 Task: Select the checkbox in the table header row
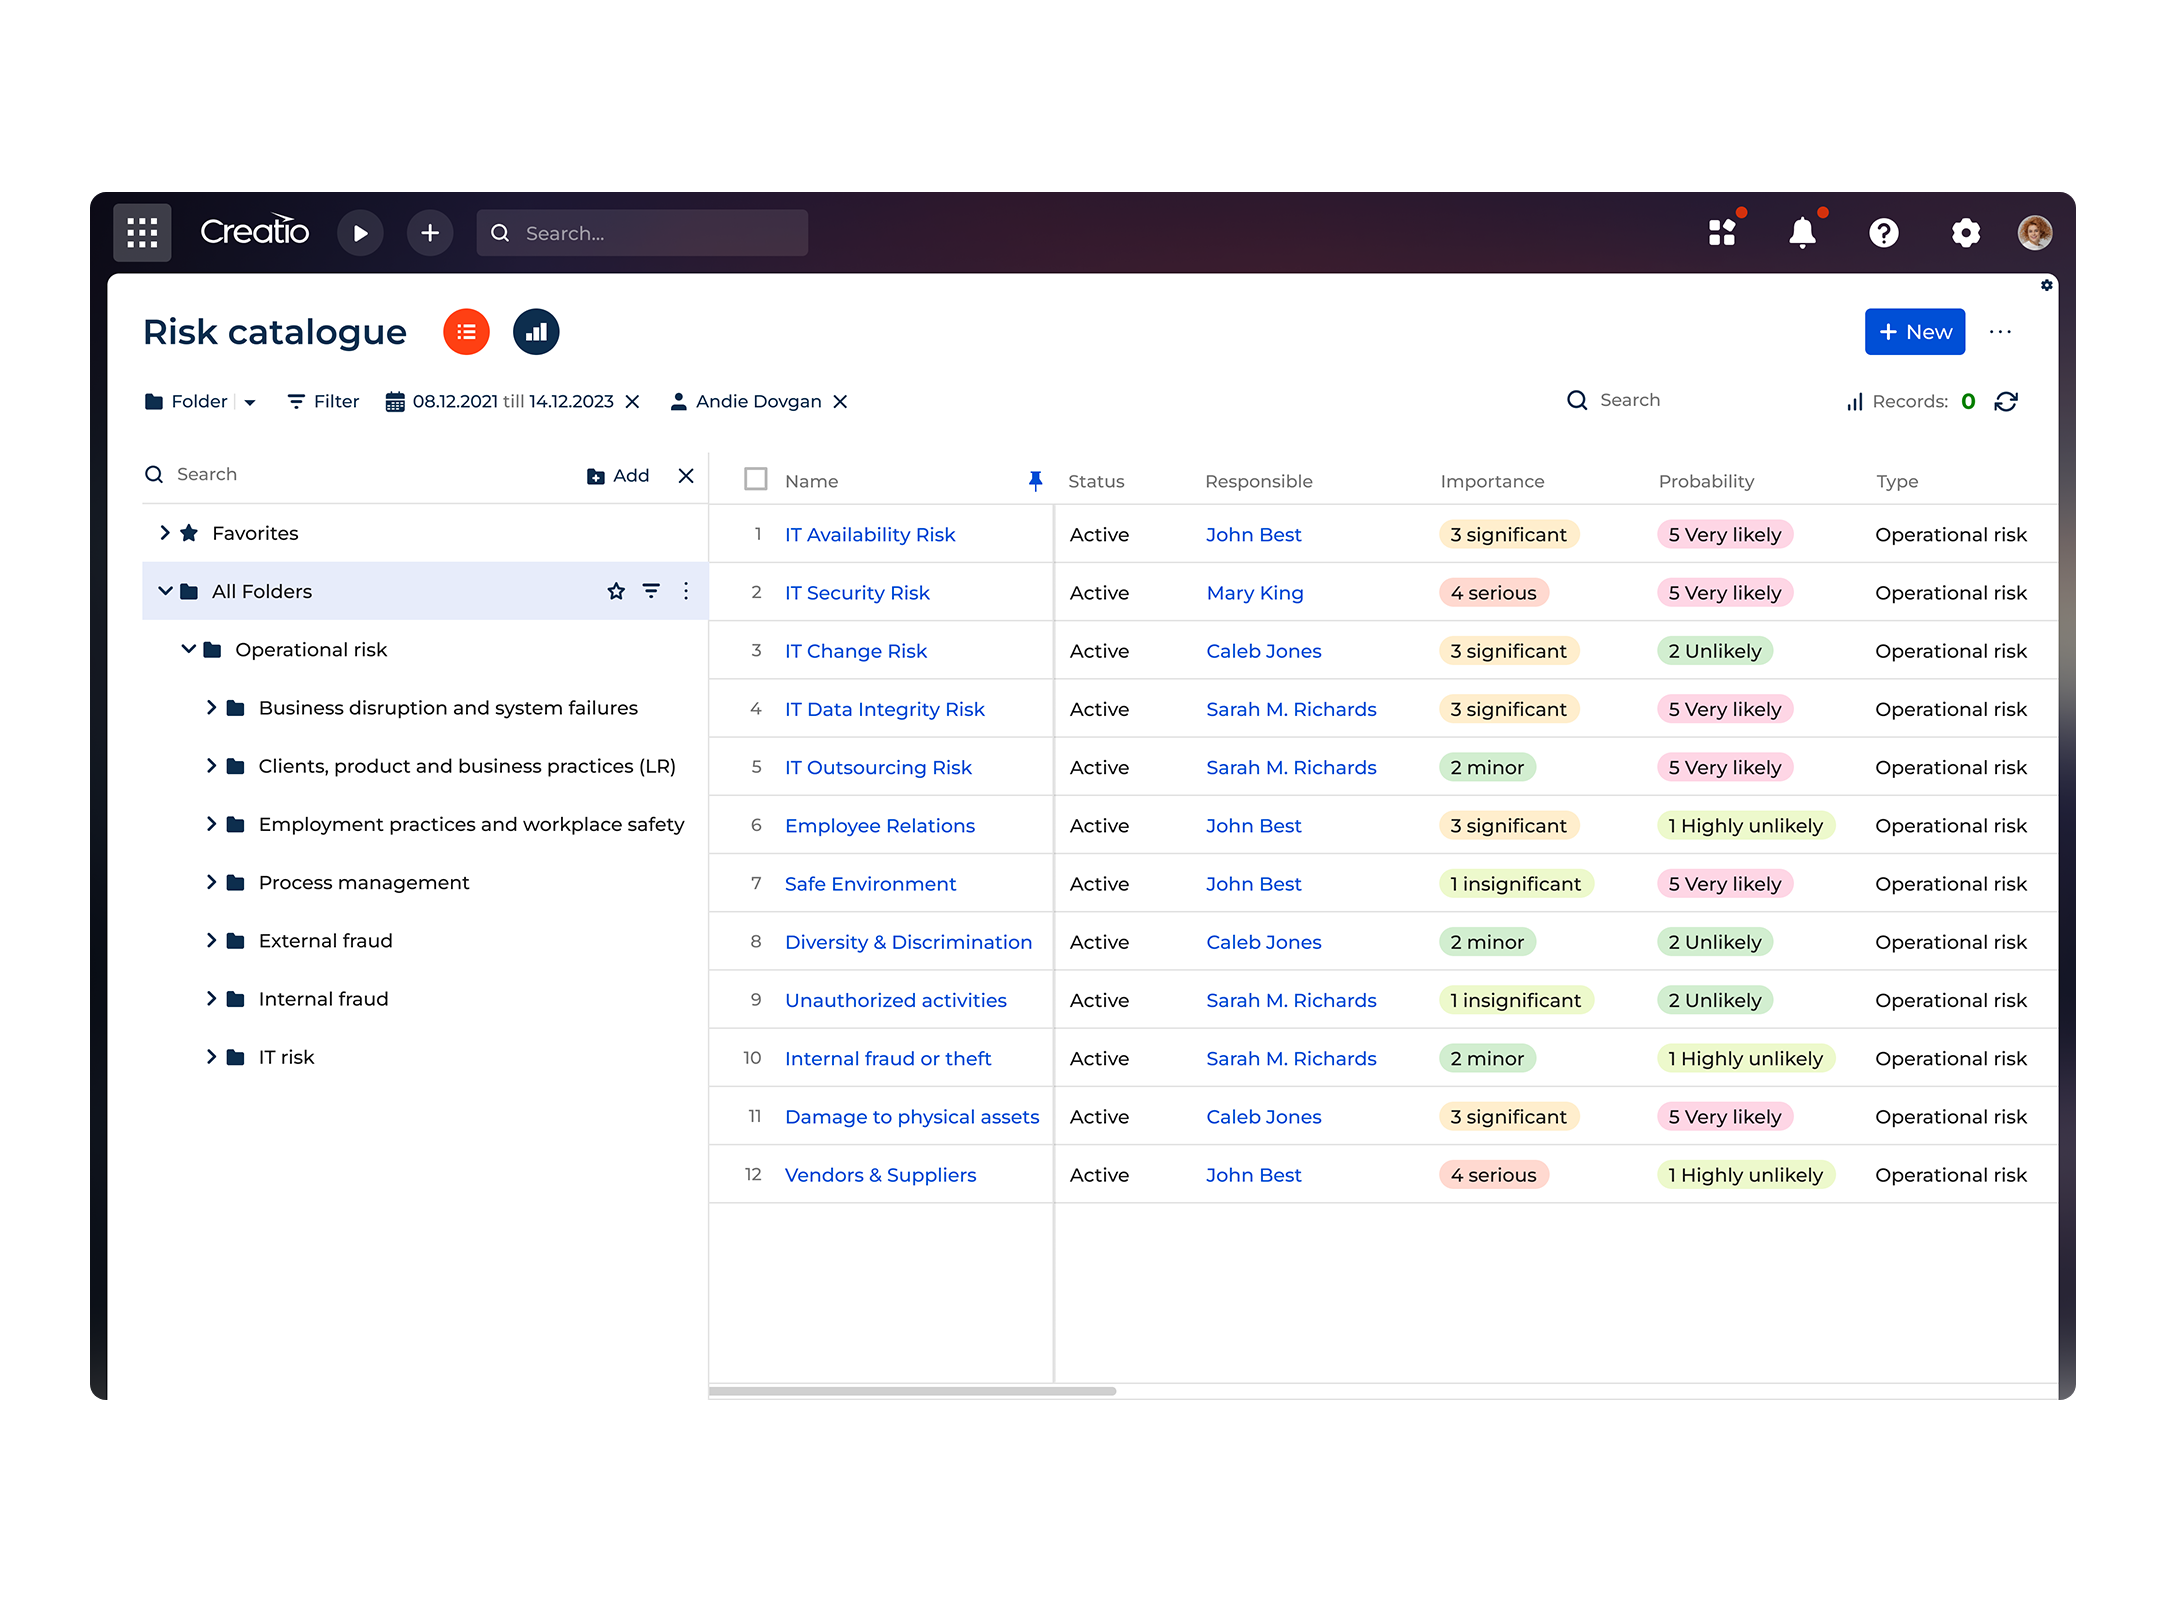click(x=755, y=479)
